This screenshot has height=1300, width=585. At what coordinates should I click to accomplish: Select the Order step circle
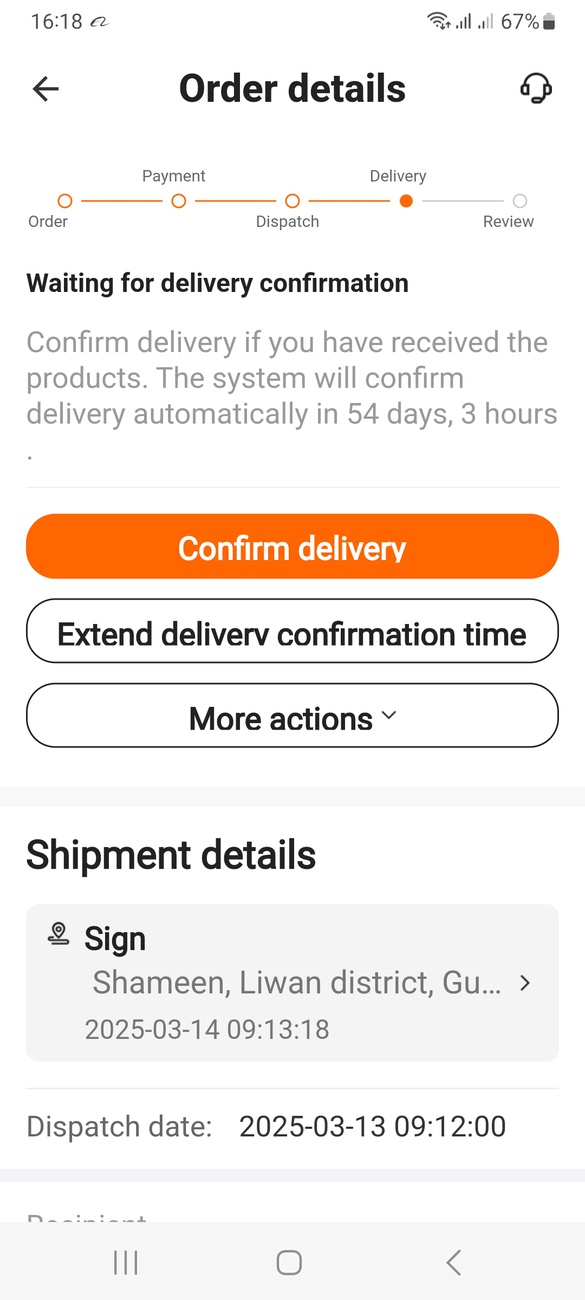pos(65,201)
